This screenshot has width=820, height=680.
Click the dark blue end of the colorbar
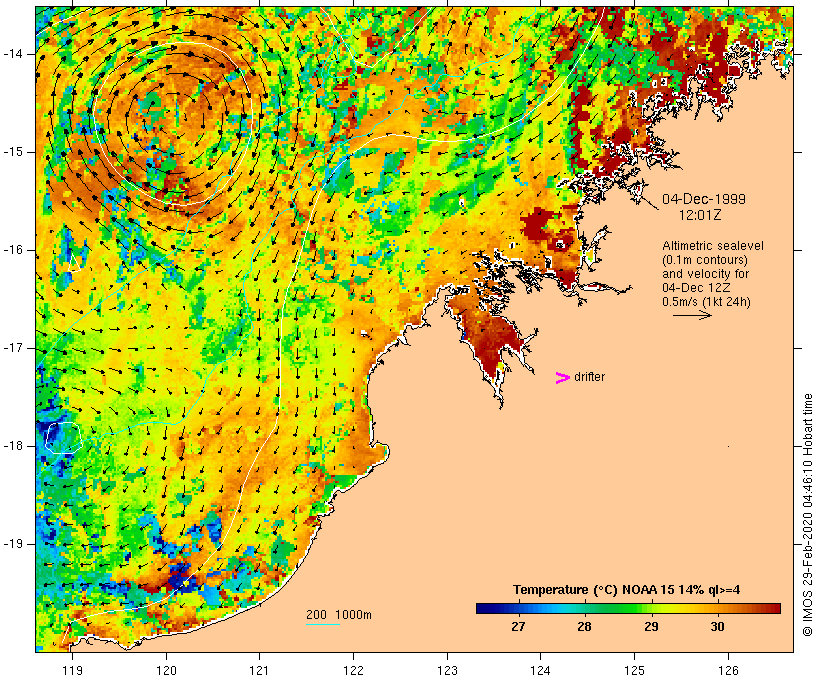click(x=484, y=608)
